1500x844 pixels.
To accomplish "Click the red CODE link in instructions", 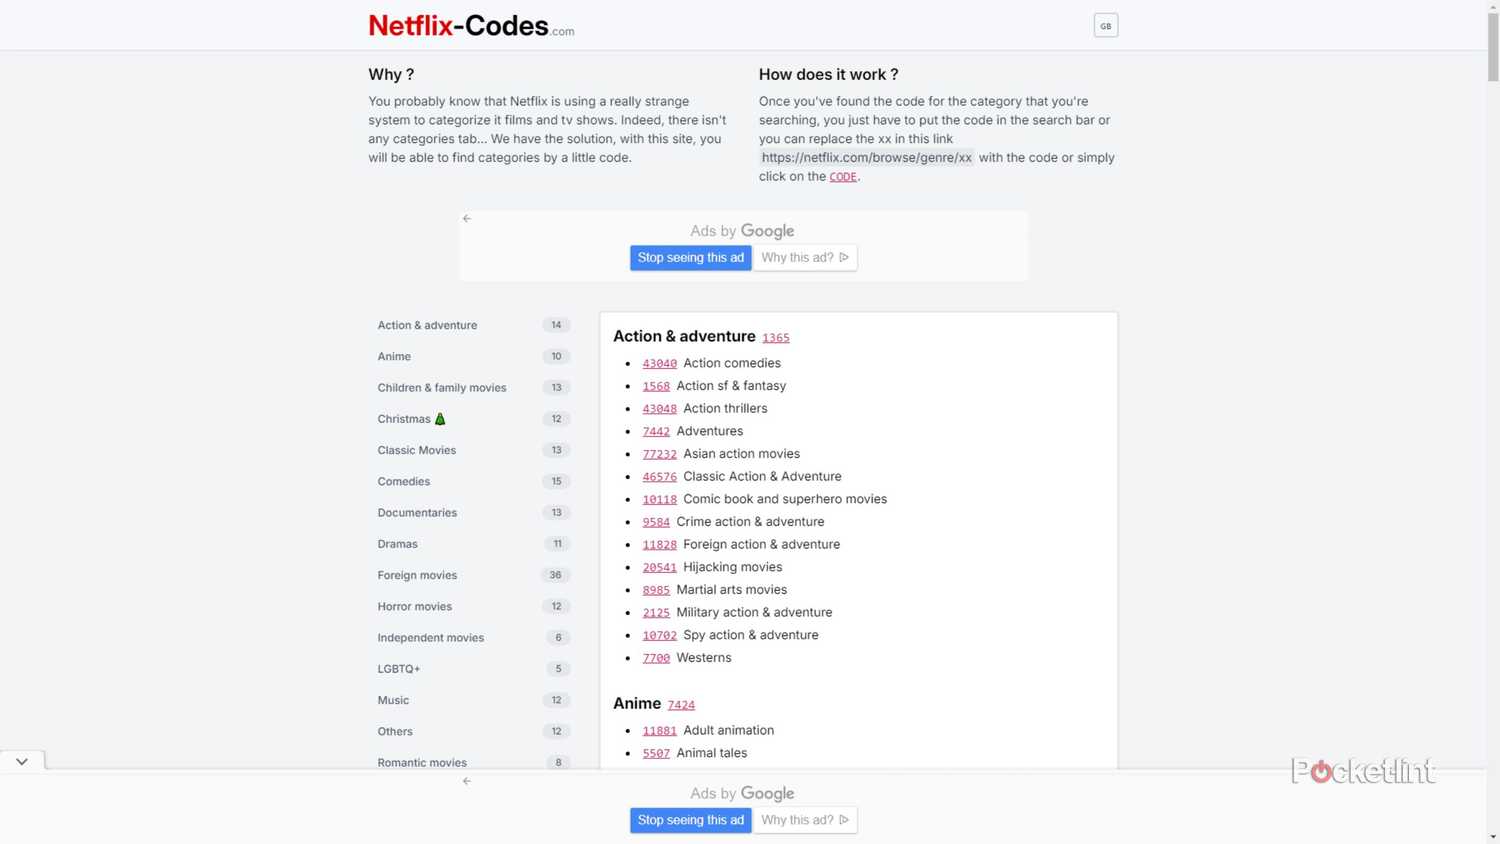I will (843, 177).
